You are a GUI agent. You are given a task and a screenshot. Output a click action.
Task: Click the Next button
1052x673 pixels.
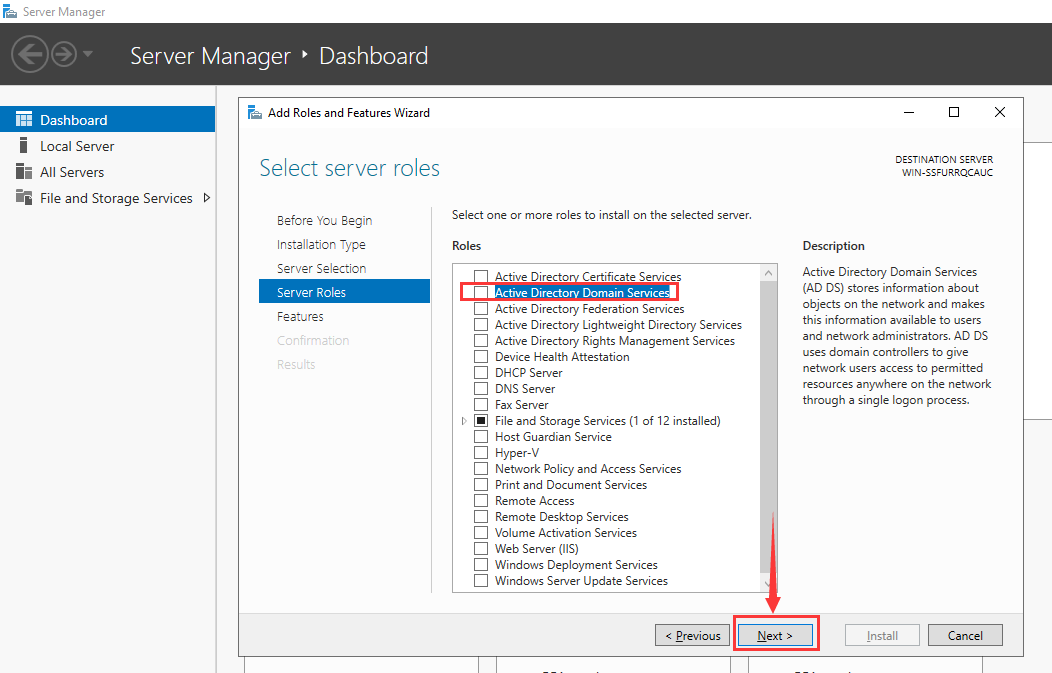click(x=775, y=636)
